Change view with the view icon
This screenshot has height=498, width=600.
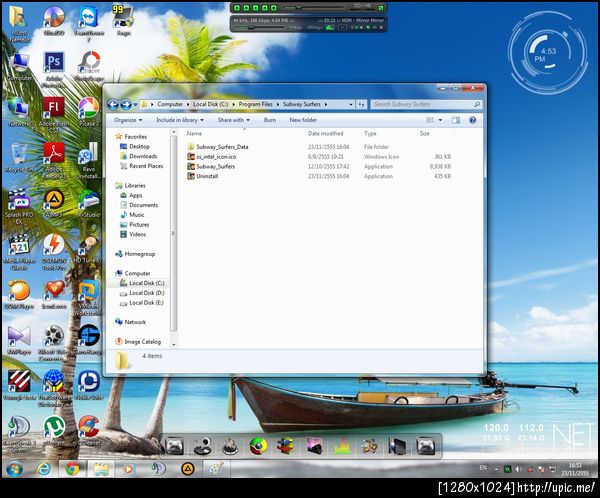coord(430,120)
